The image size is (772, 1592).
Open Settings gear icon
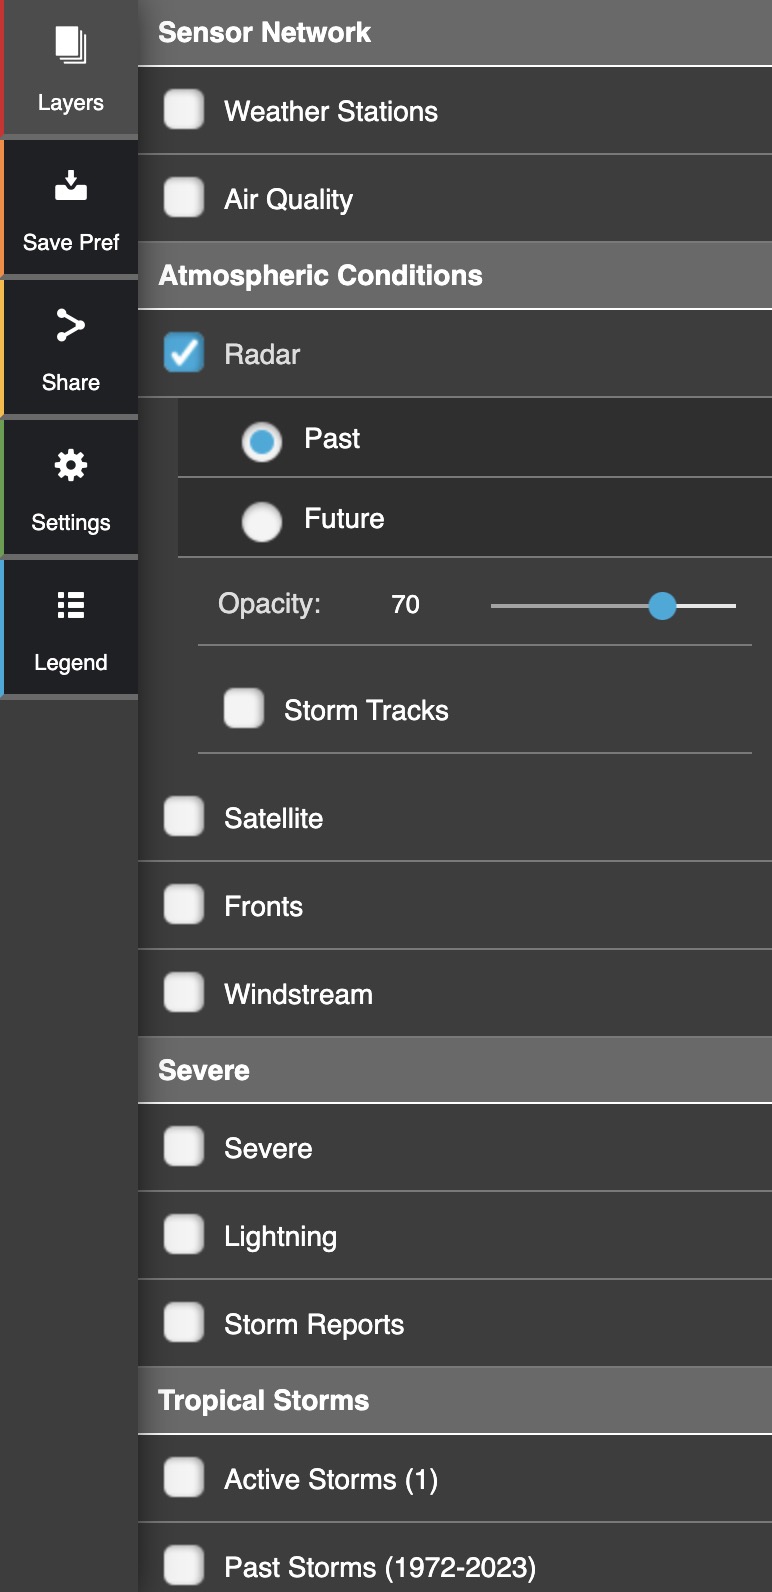click(70, 465)
